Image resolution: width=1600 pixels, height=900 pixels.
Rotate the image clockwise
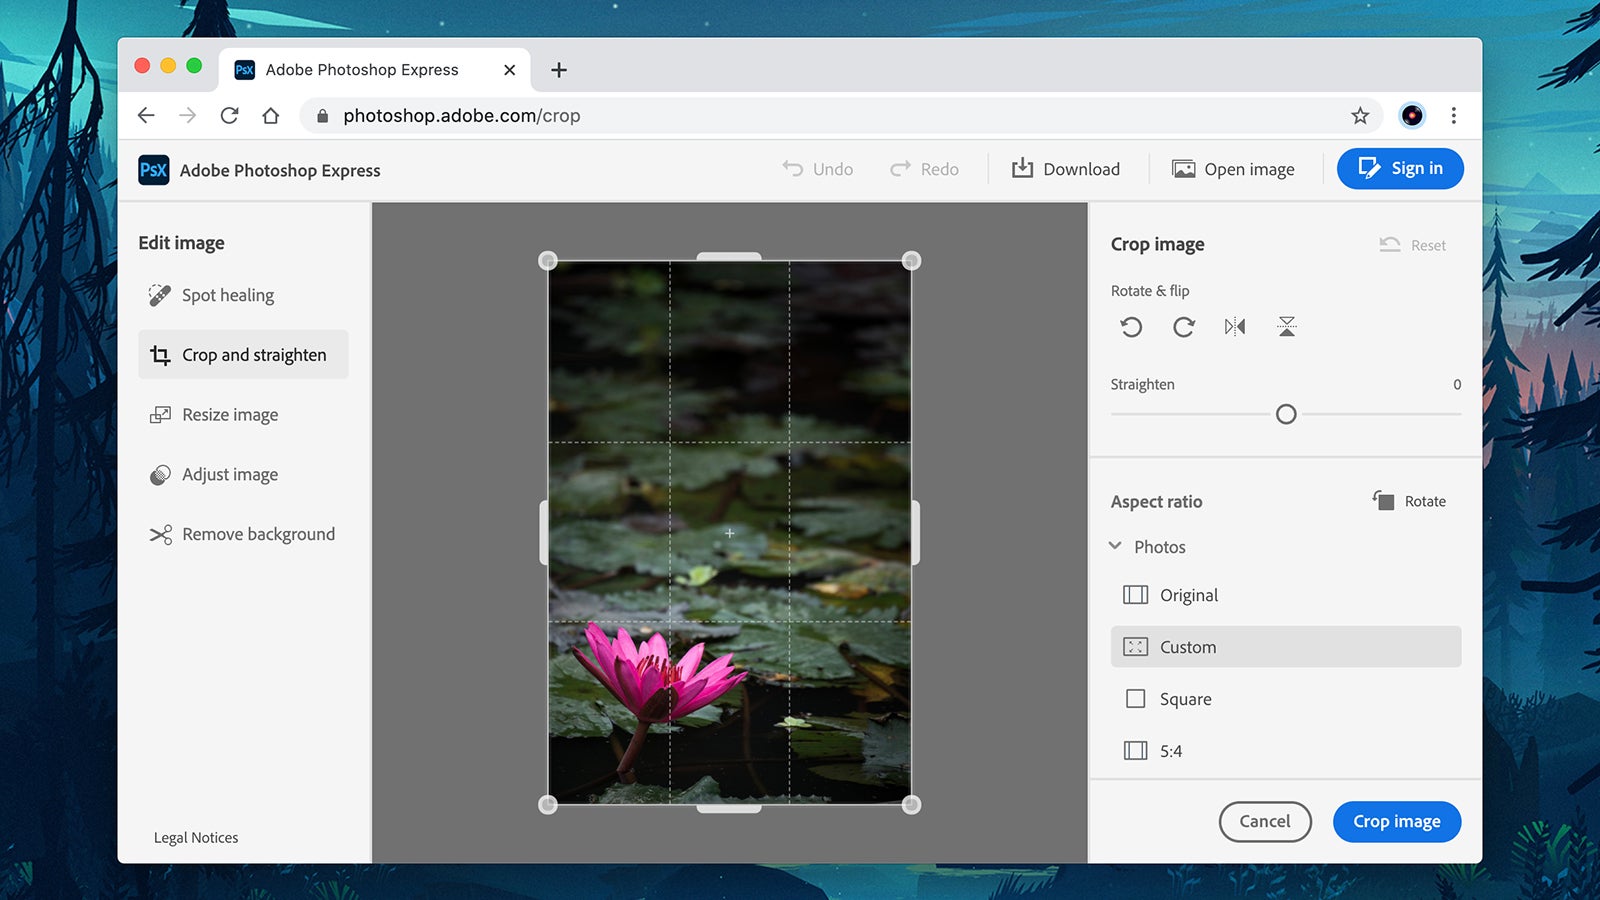pos(1183,327)
